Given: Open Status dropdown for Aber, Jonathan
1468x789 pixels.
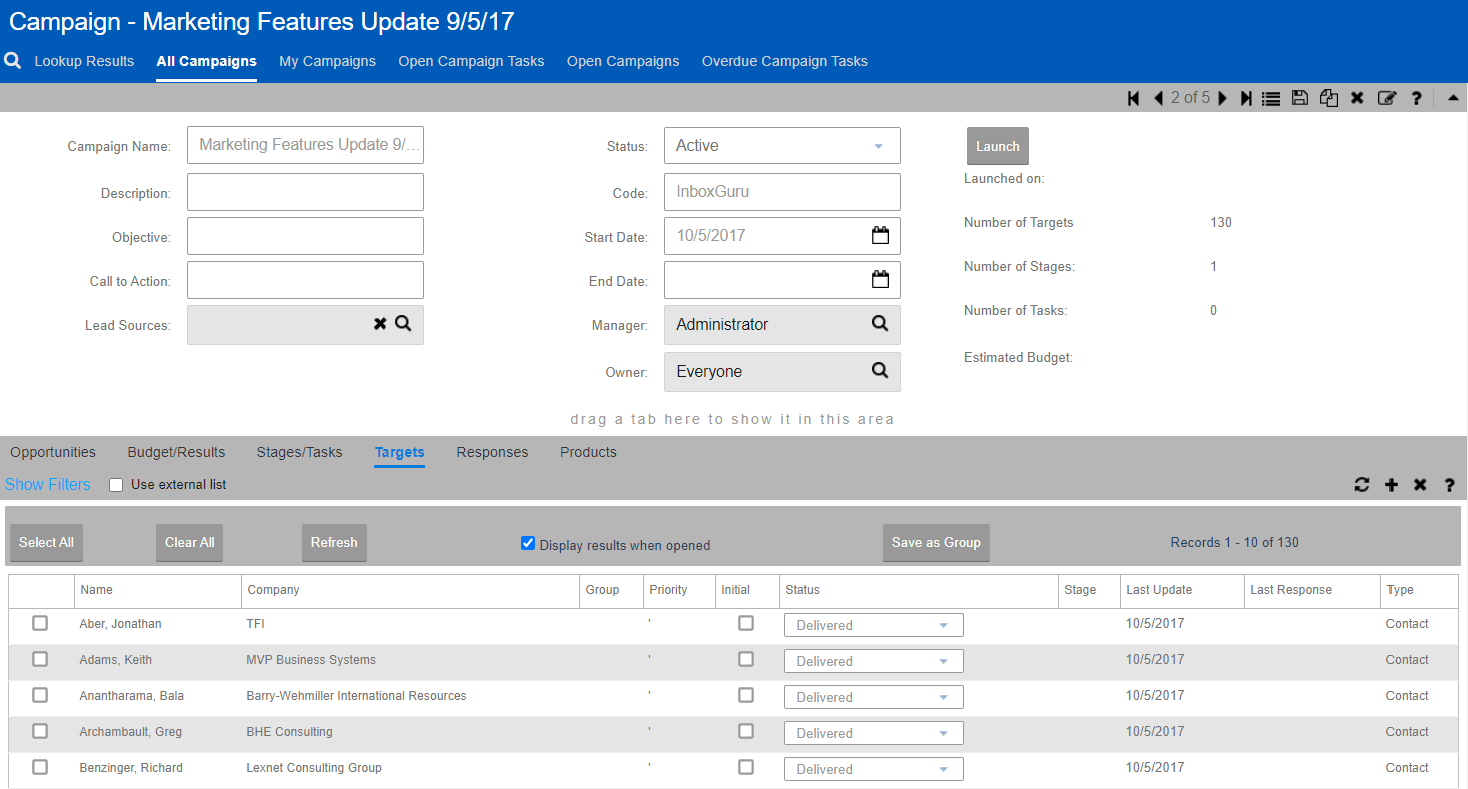Looking at the screenshot, I should click(874, 625).
